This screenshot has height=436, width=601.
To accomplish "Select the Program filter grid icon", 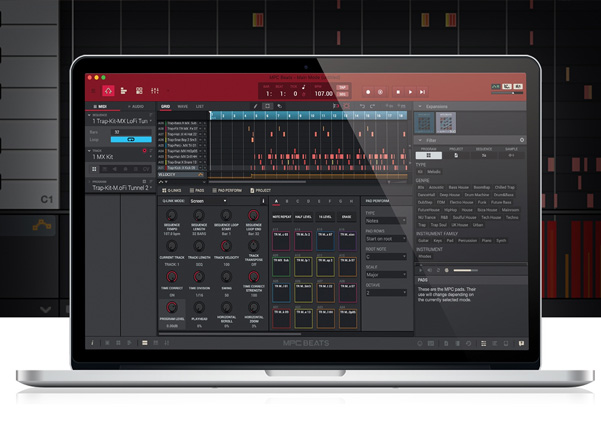I will point(429,155).
